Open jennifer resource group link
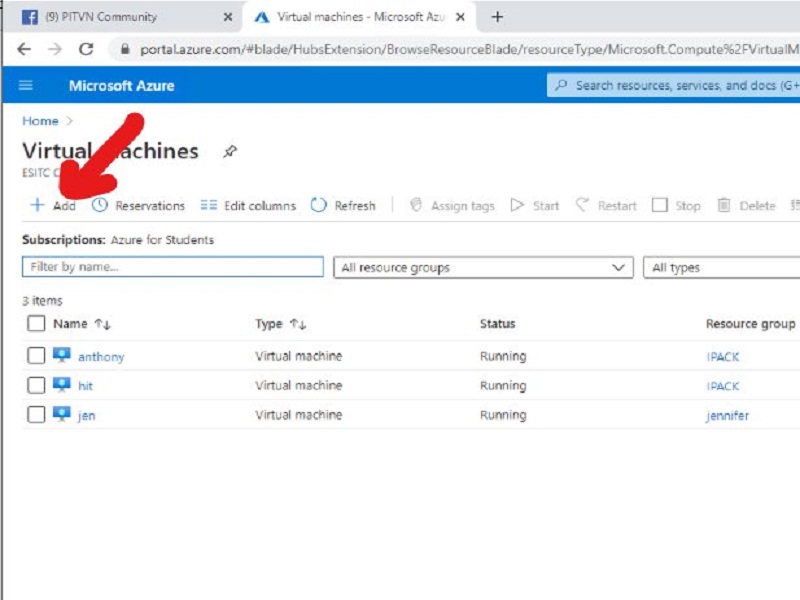 728,416
